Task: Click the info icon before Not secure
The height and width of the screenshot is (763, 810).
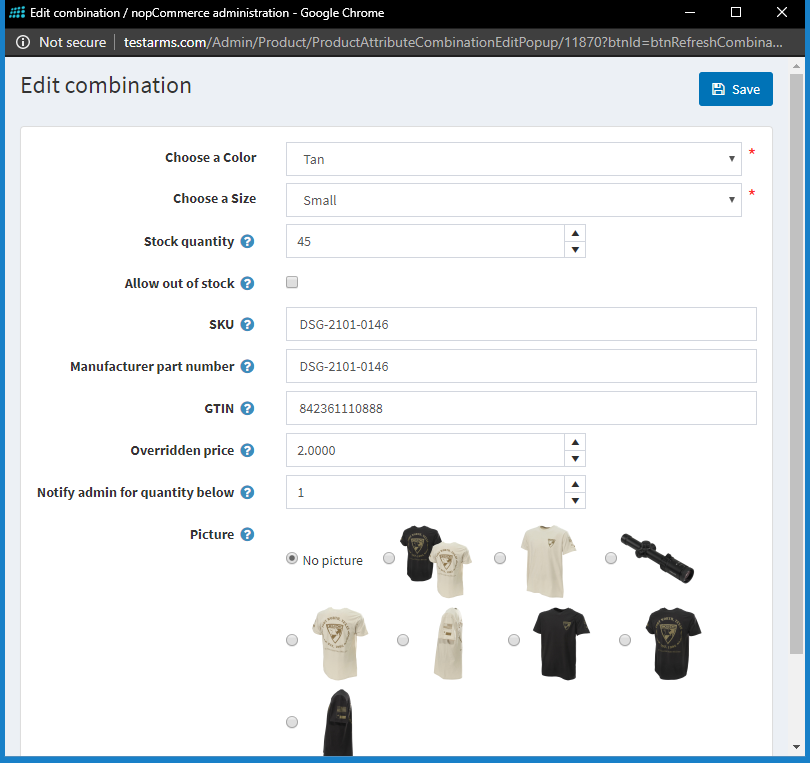Action: click(x=22, y=42)
